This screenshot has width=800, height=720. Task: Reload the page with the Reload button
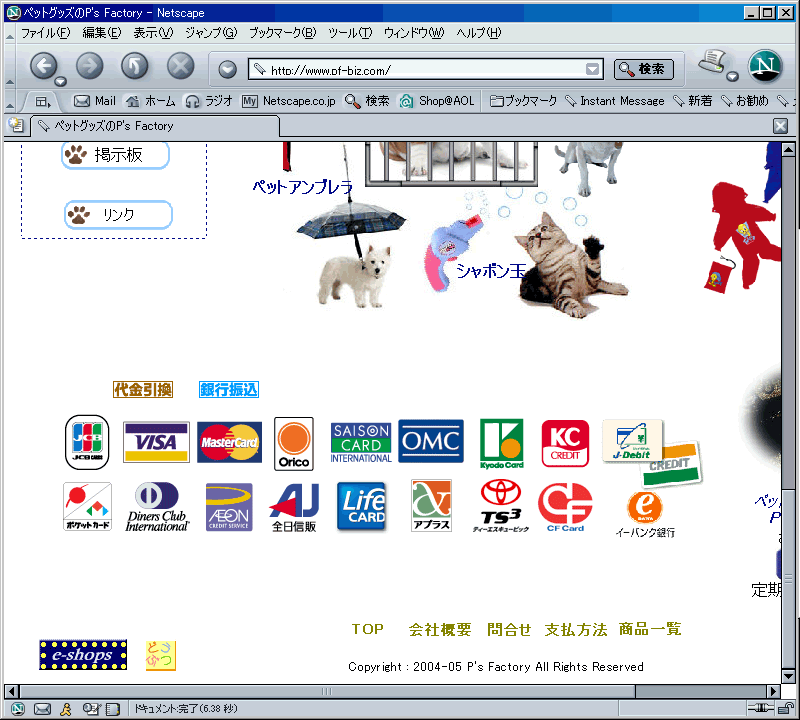135,66
